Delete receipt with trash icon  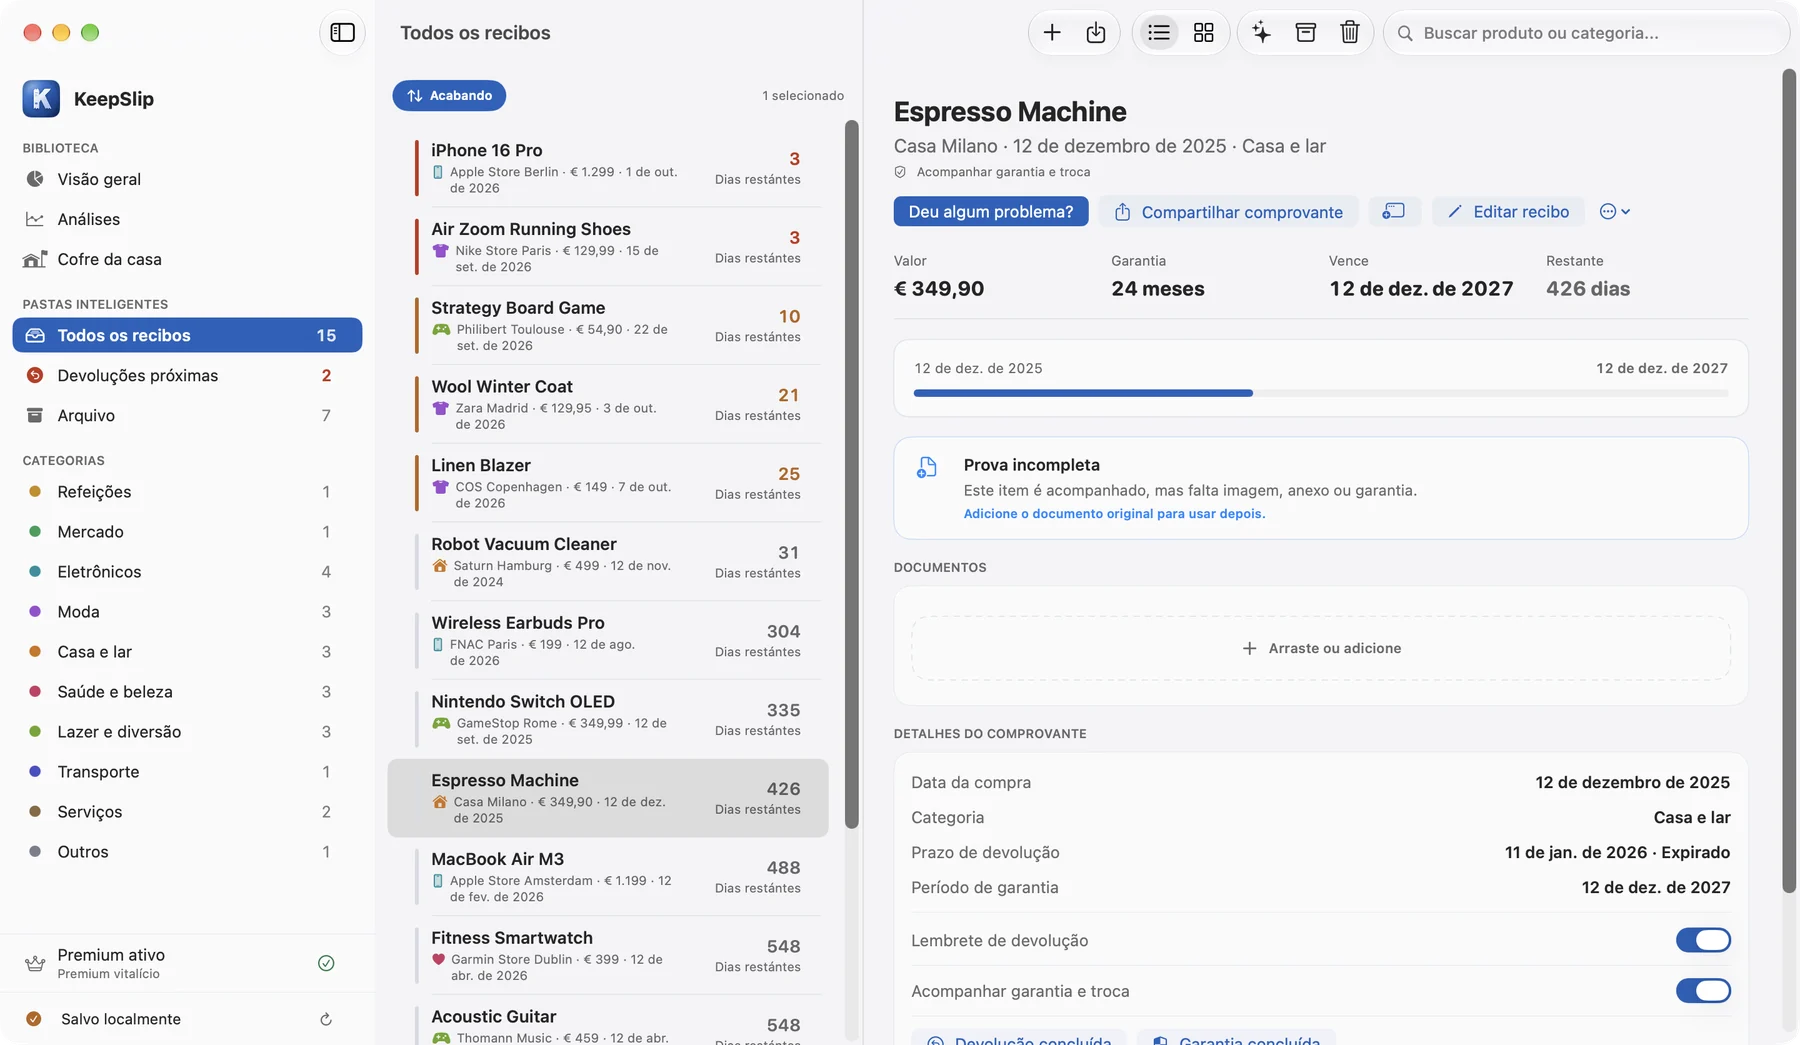(1350, 33)
